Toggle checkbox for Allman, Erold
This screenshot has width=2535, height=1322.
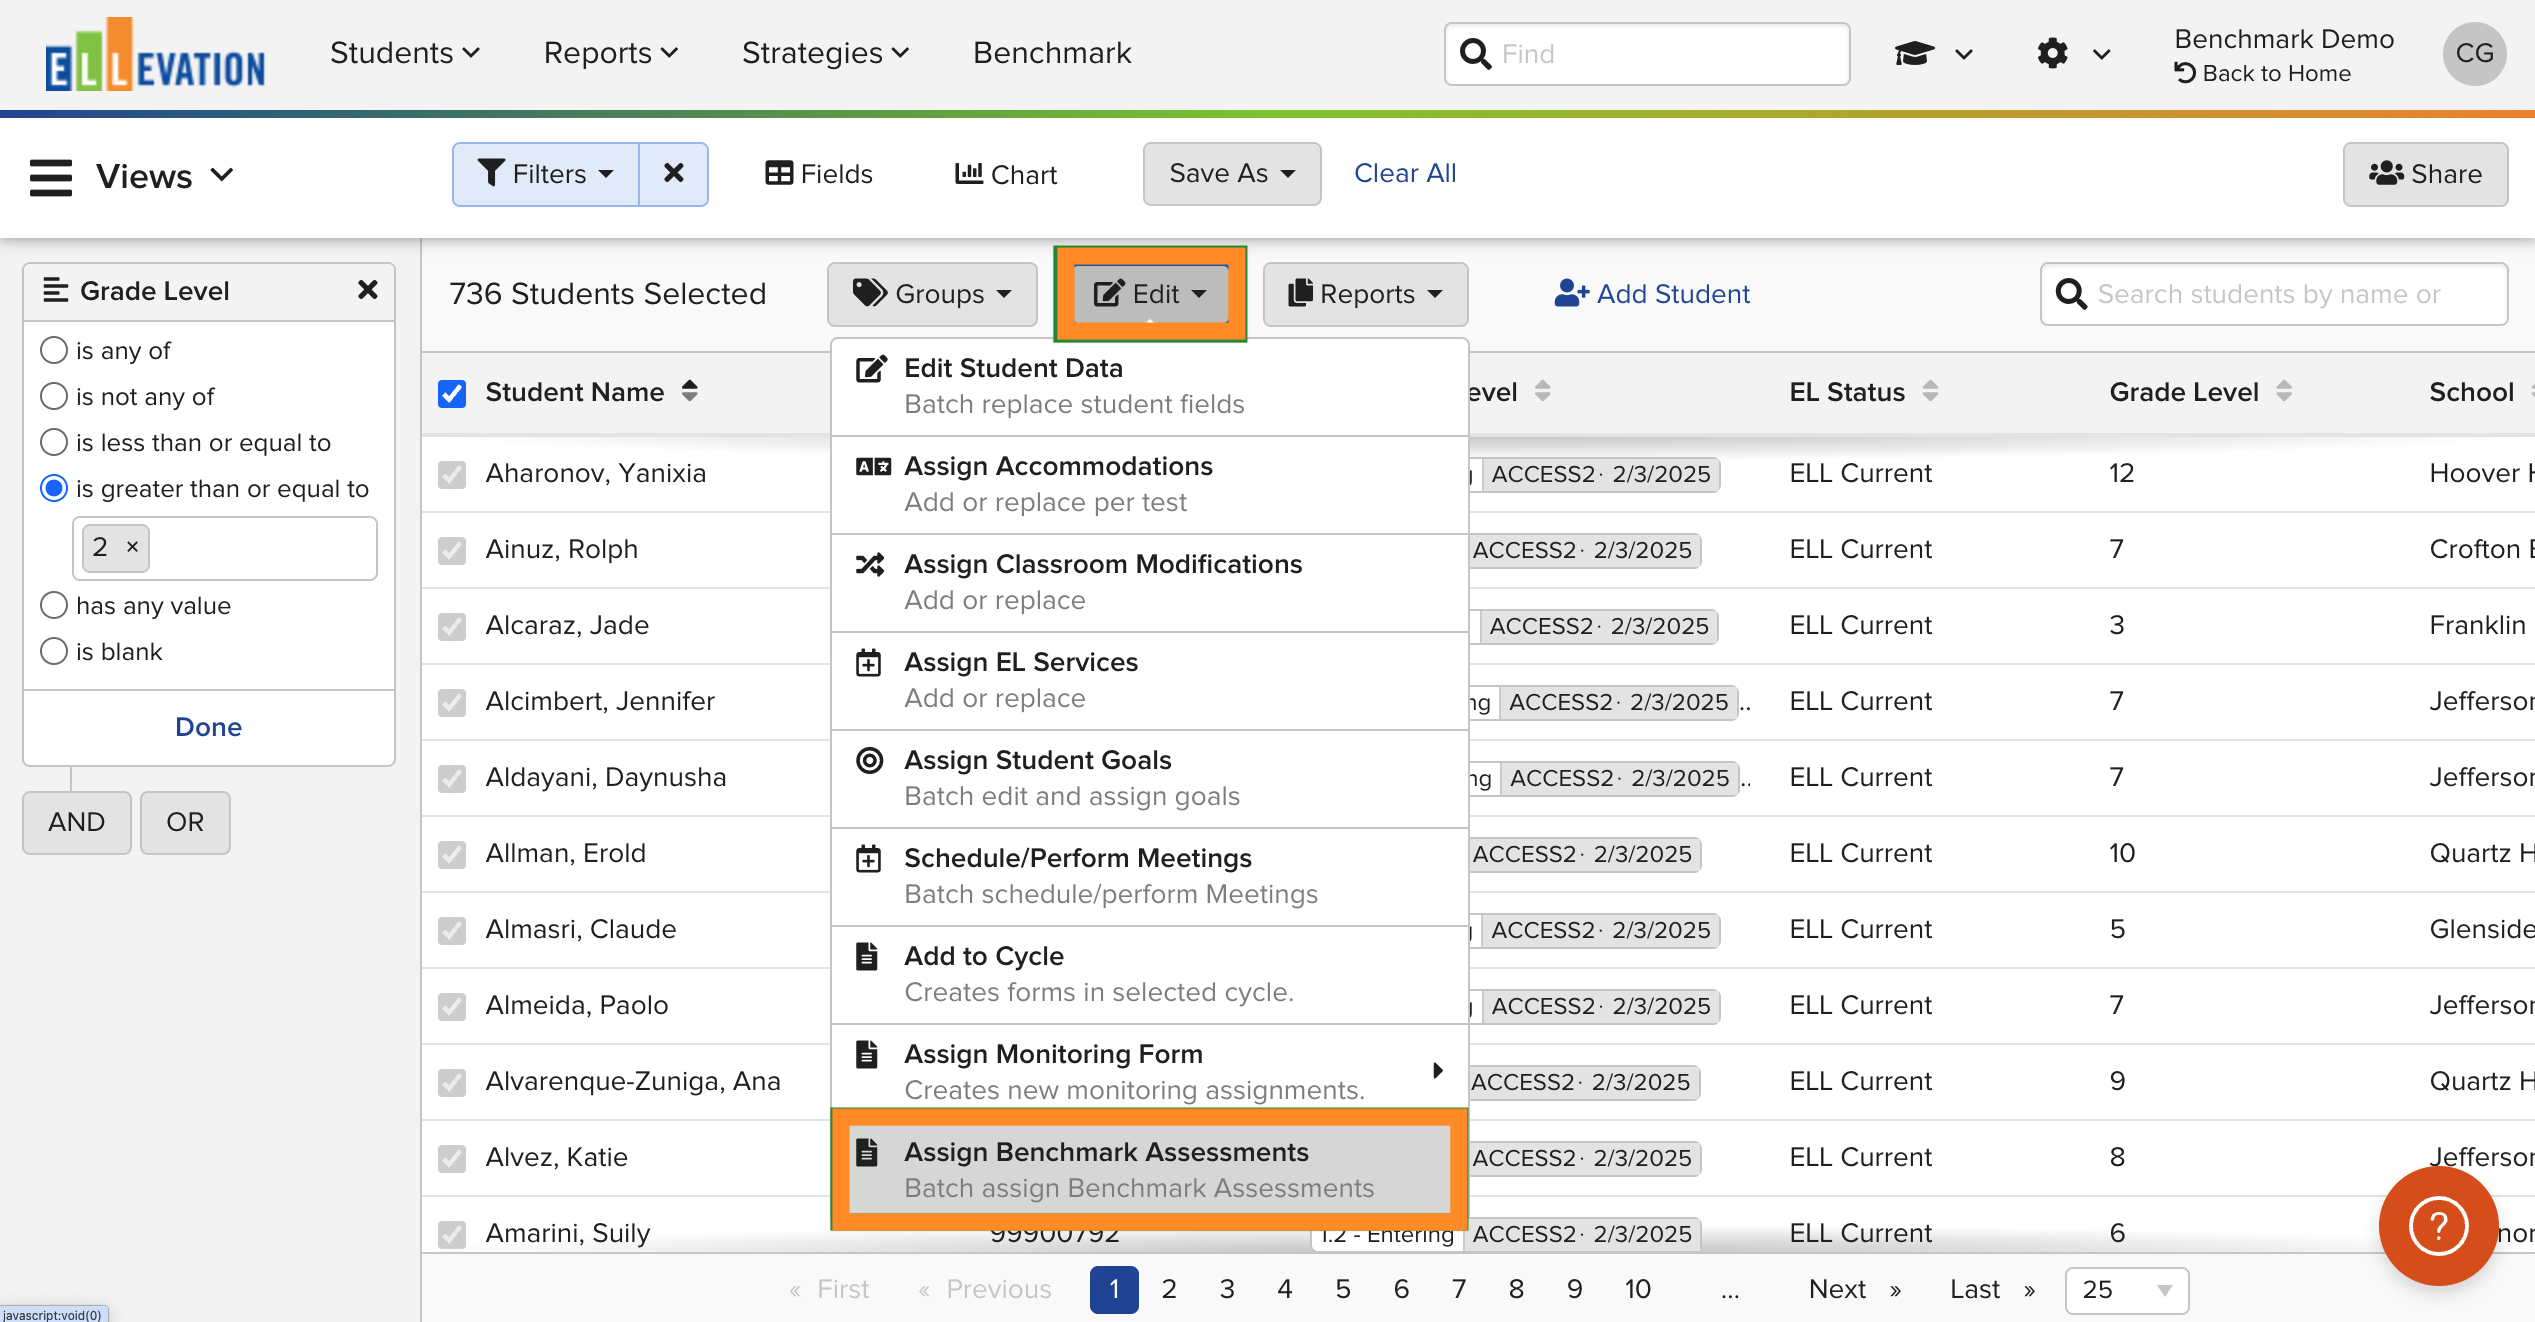[452, 854]
